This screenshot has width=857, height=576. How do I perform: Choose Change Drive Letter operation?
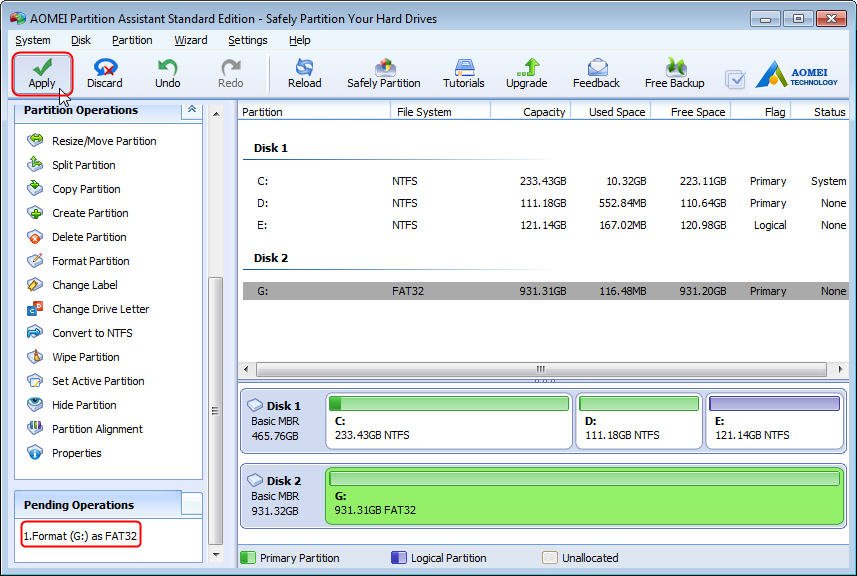click(88, 309)
